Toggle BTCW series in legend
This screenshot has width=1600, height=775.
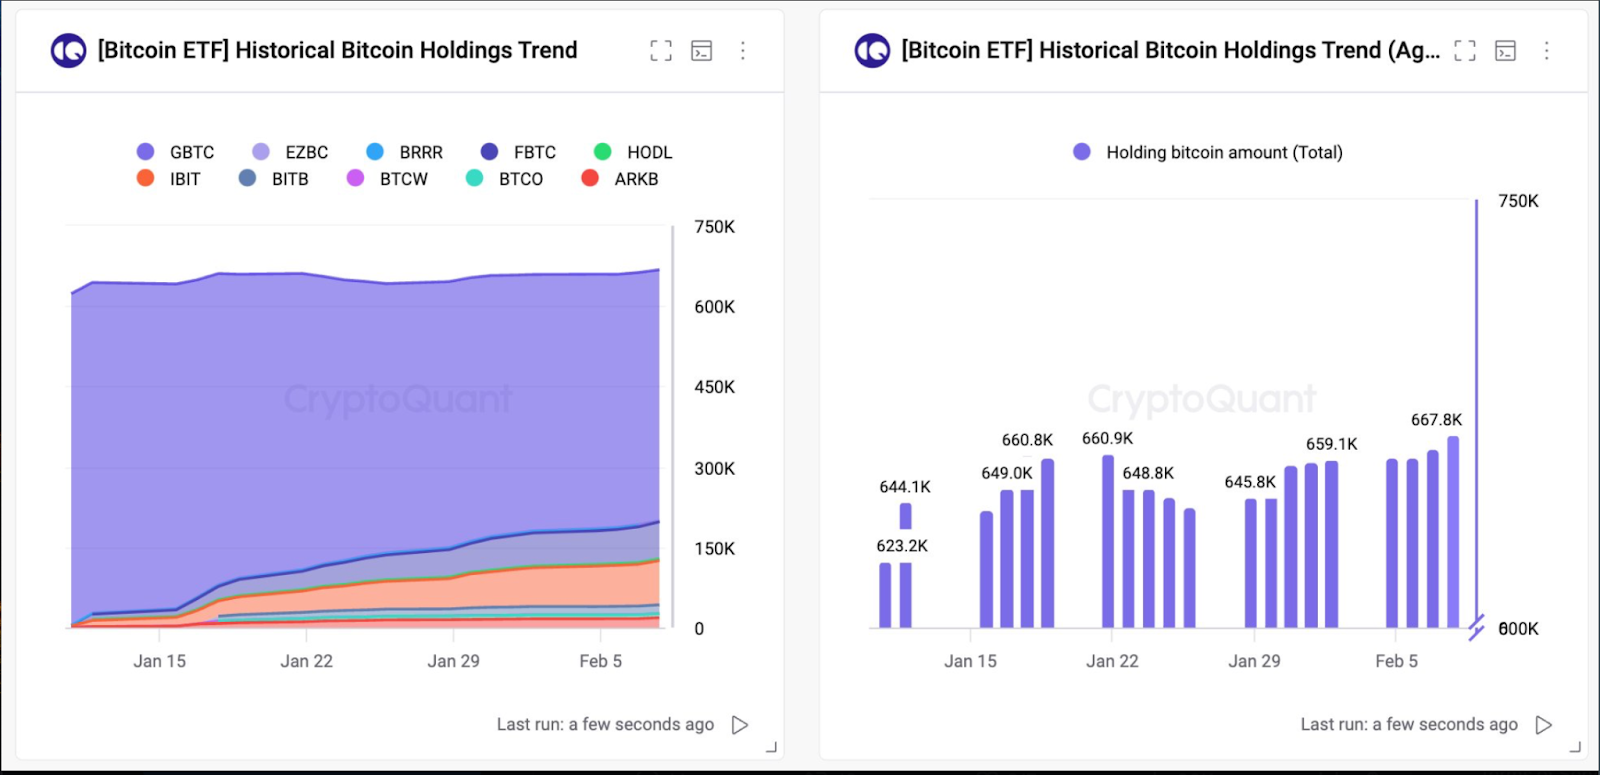tap(387, 179)
